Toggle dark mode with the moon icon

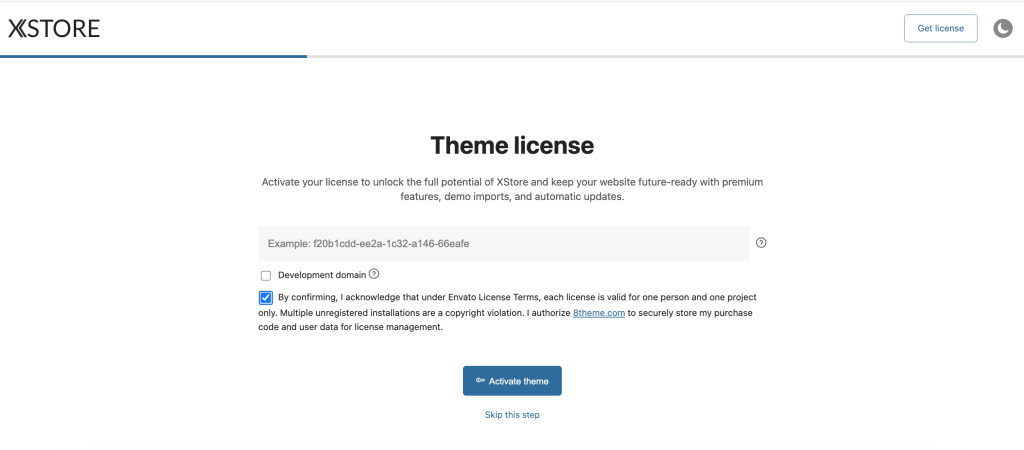(1002, 29)
